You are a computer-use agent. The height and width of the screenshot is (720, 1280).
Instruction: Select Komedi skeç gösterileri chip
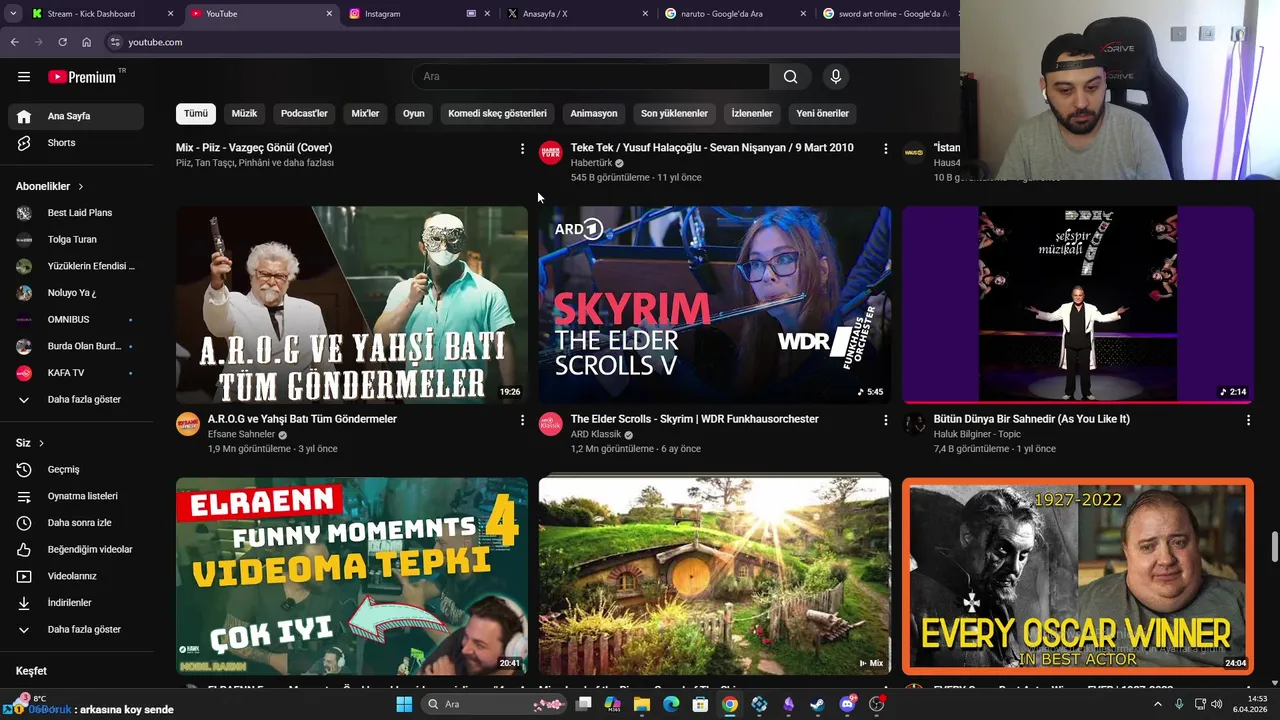click(497, 114)
